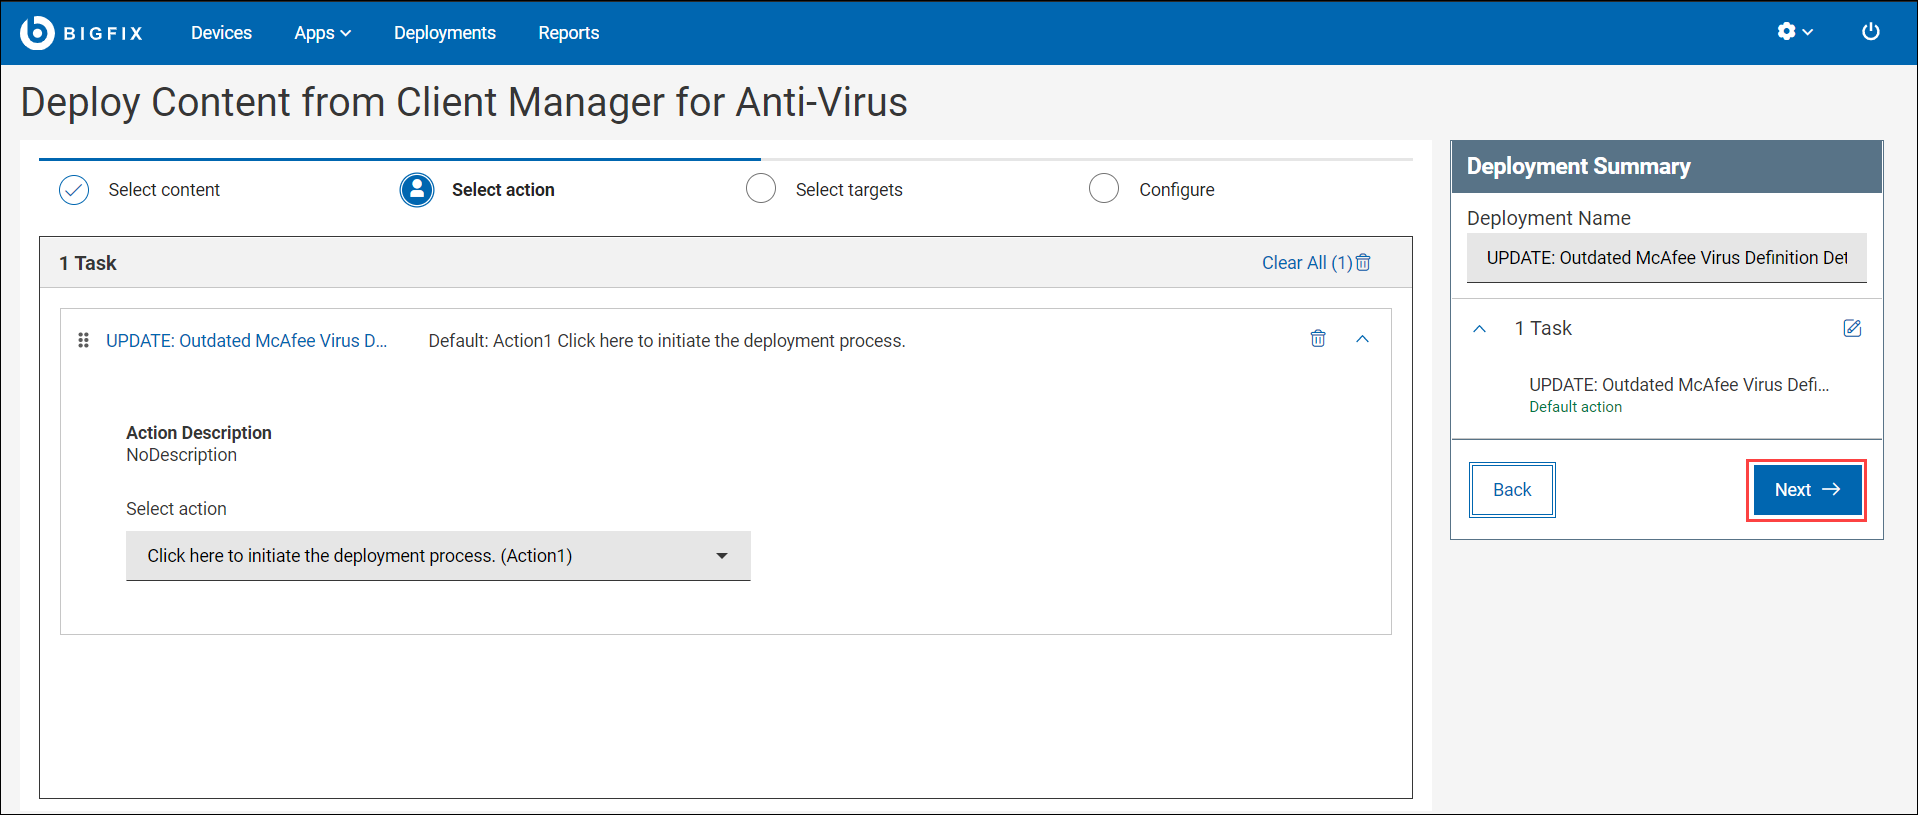This screenshot has width=1918, height=815.
Task: Grab the task drag handle icon
Action: click(x=84, y=341)
